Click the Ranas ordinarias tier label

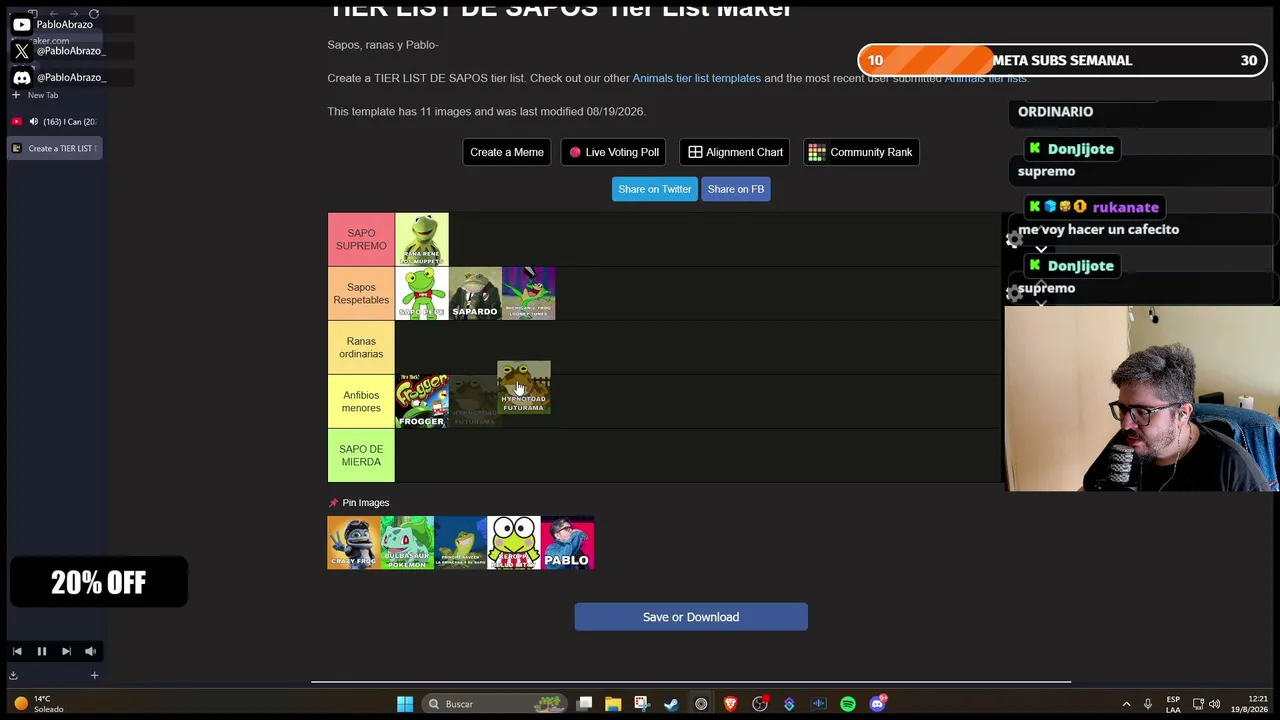click(x=361, y=347)
